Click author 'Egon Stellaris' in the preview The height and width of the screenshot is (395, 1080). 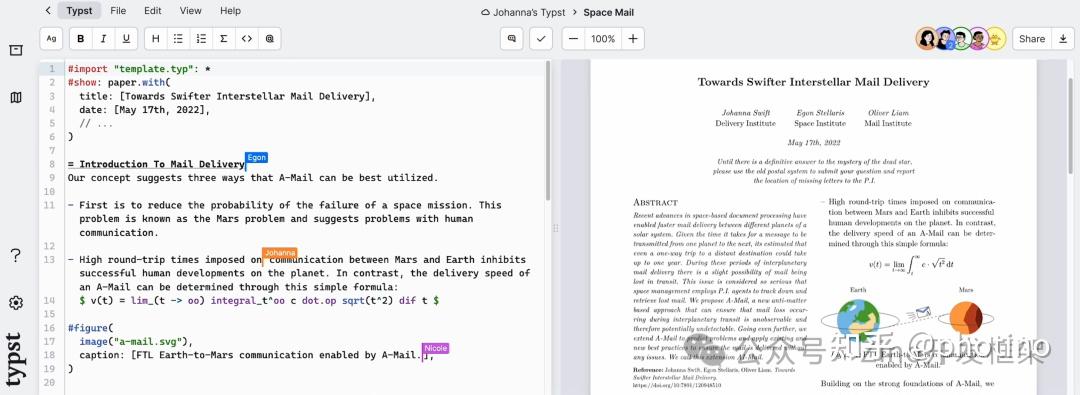click(820, 112)
